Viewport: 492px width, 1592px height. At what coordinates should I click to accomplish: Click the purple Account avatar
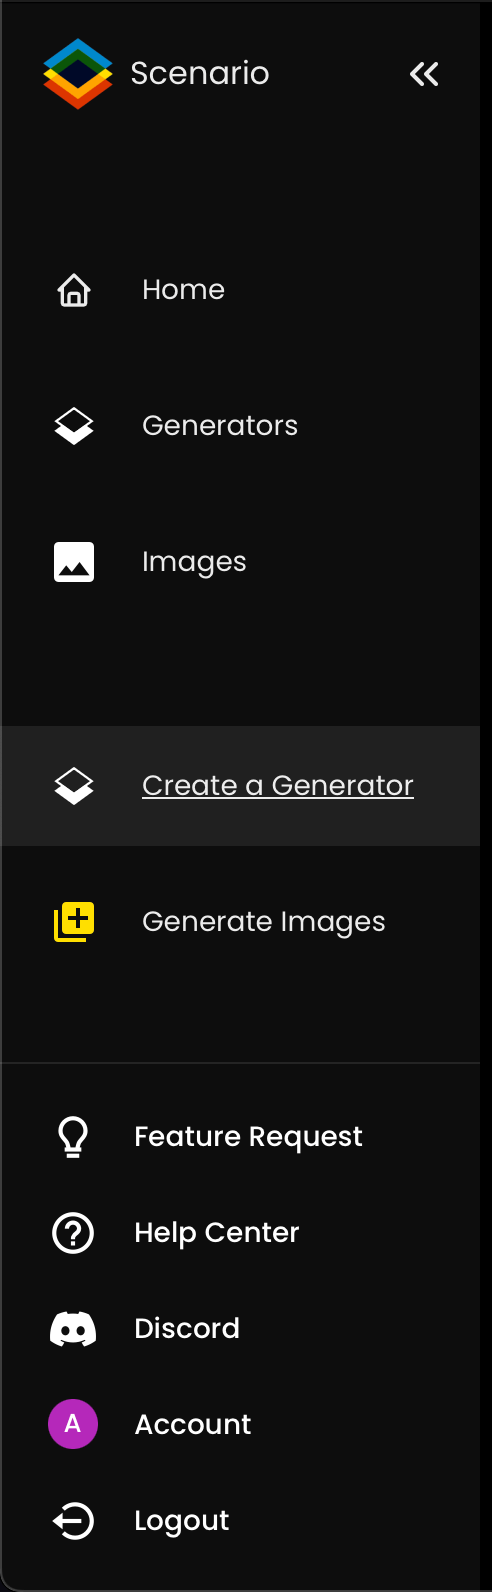[73, 1424]
